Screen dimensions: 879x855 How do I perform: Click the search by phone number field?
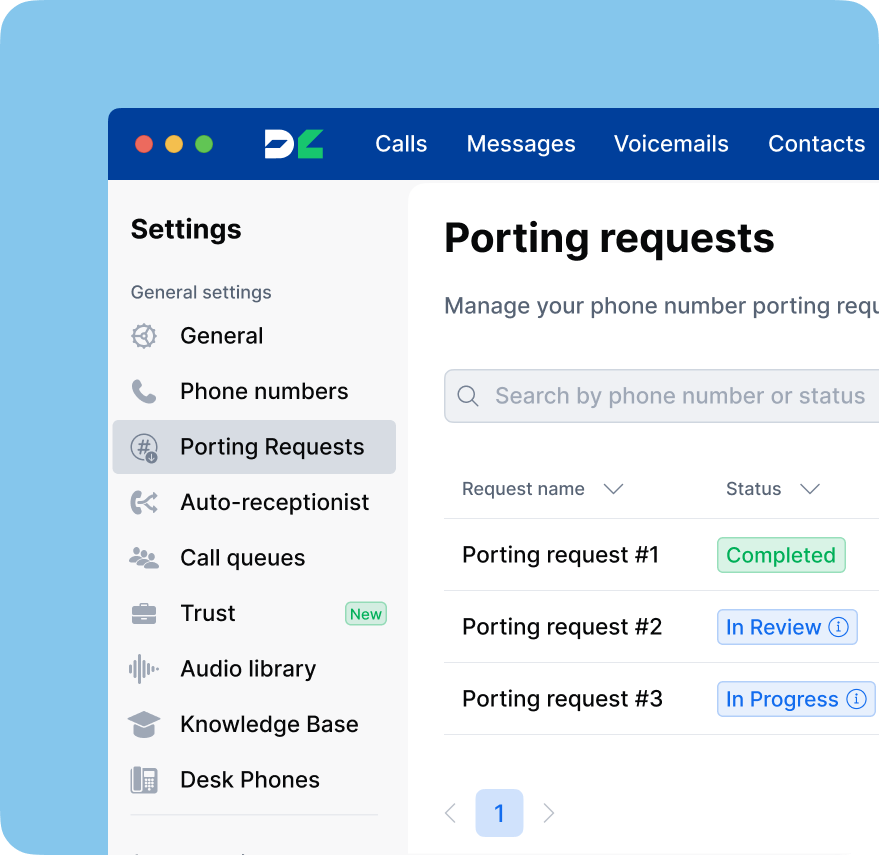pos(660,396)
